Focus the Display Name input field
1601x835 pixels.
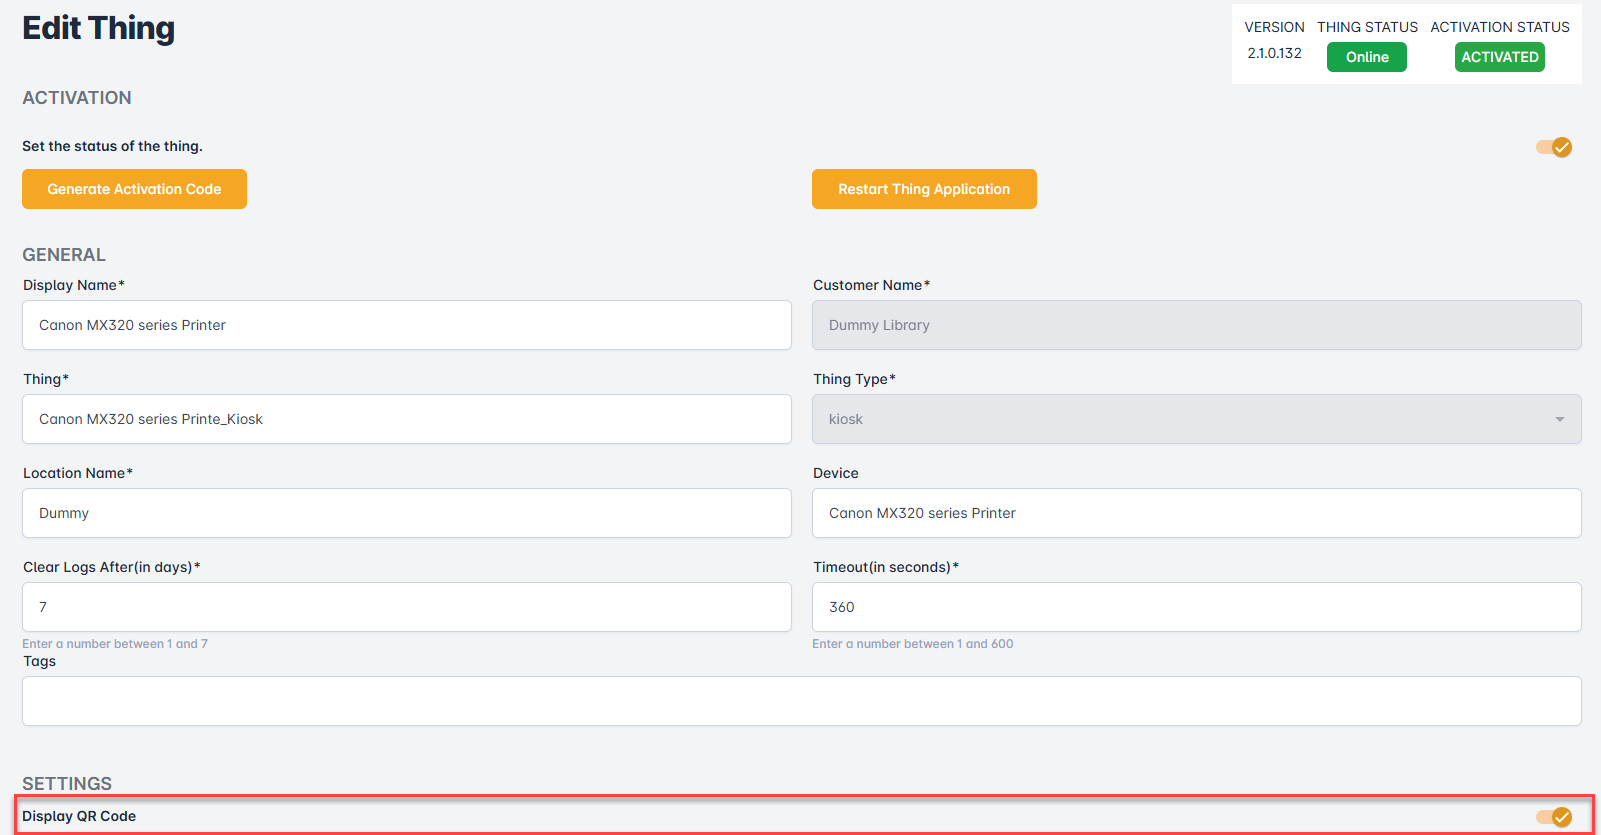[x=406, y=325]
